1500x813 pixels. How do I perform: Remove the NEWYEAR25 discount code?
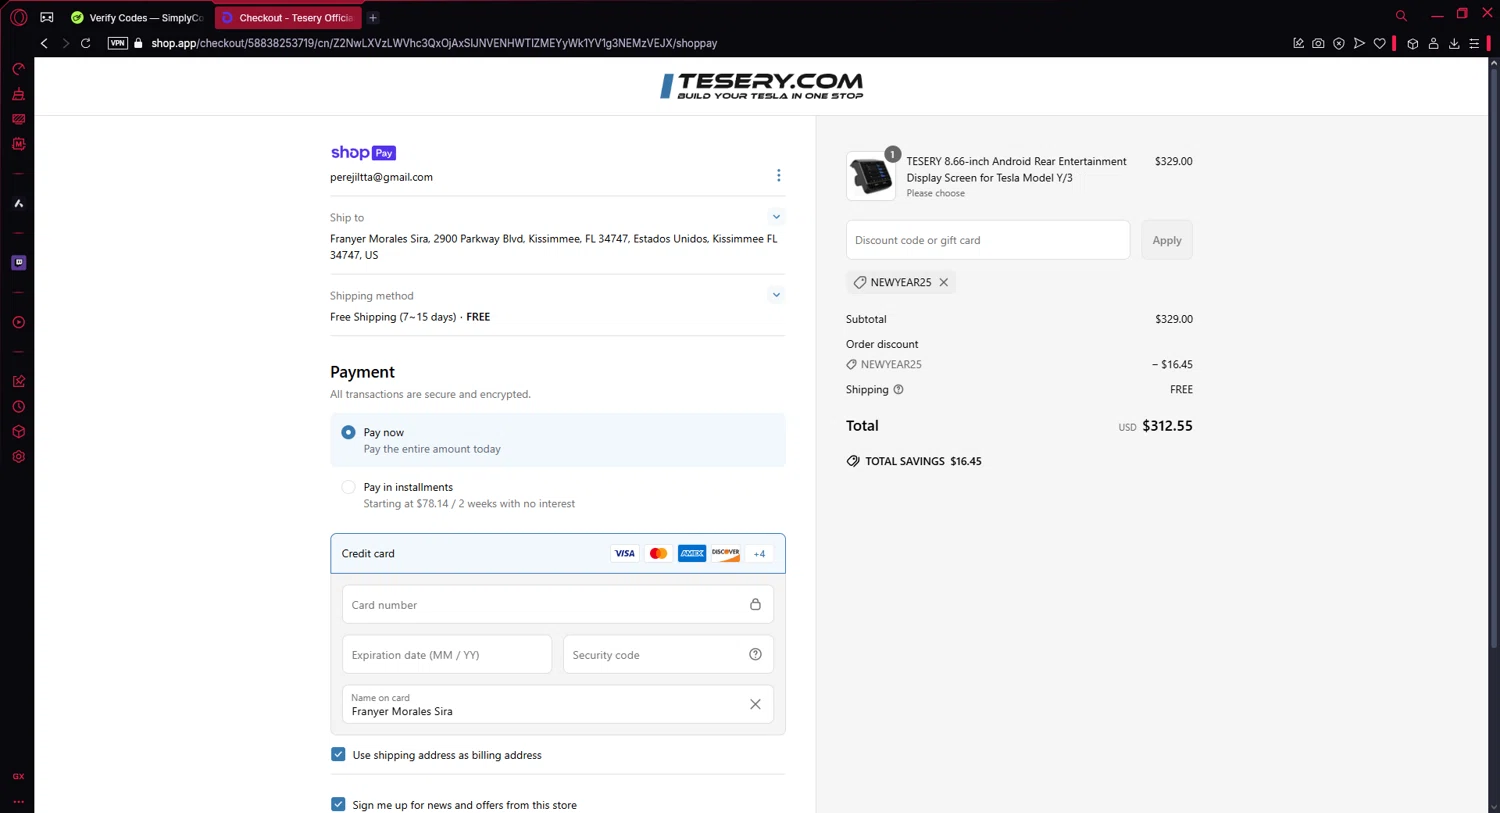tap(943, 282)
